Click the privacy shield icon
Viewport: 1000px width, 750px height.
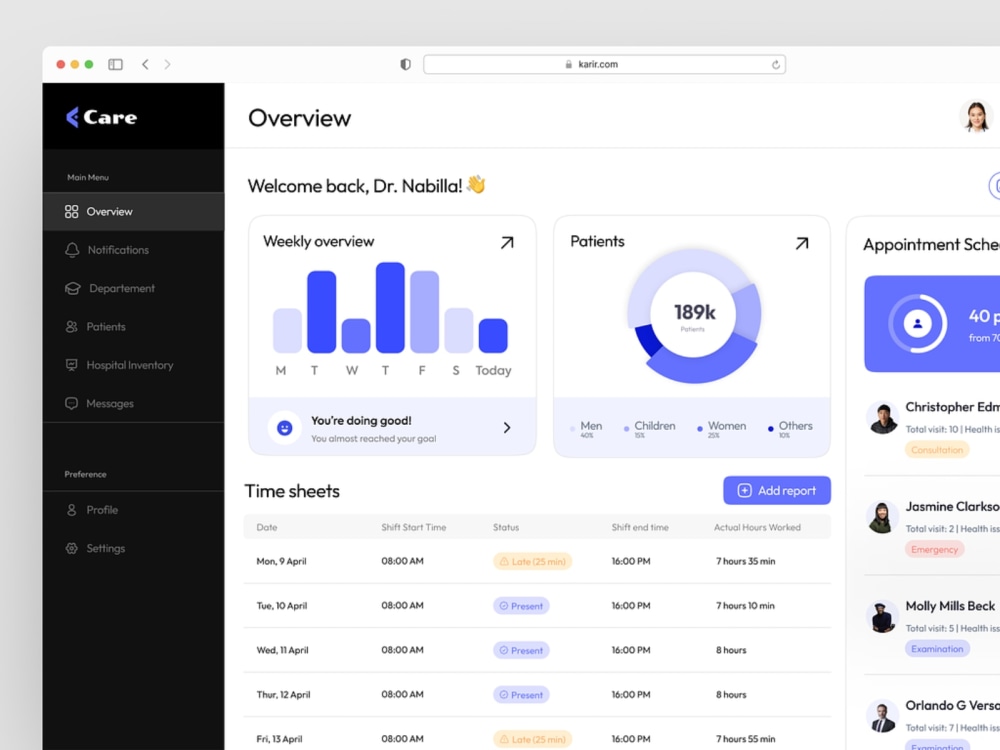click(406, 64)
